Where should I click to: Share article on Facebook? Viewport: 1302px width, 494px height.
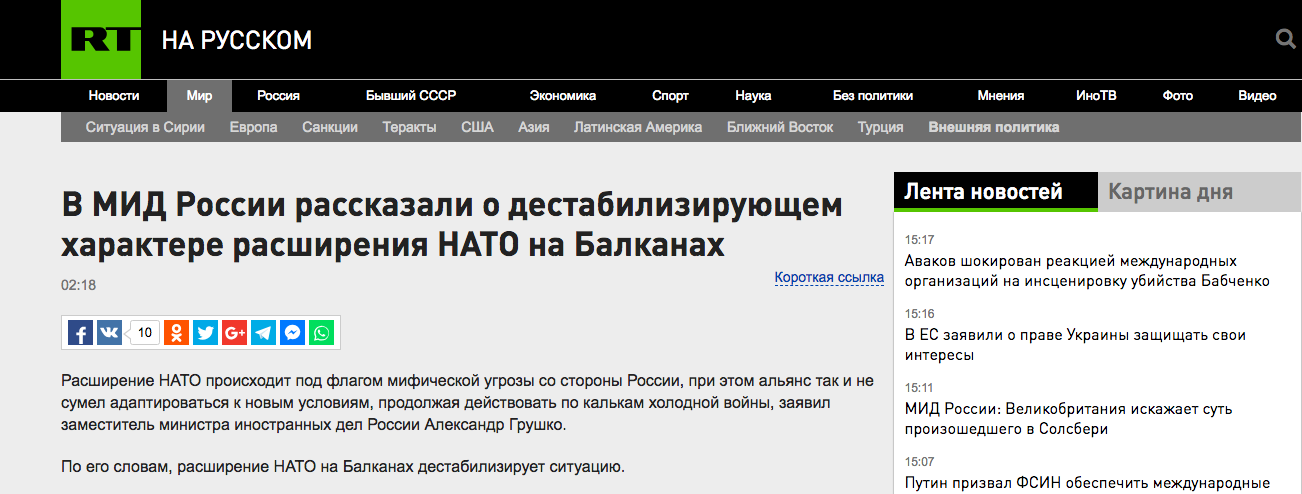[80, 333]
